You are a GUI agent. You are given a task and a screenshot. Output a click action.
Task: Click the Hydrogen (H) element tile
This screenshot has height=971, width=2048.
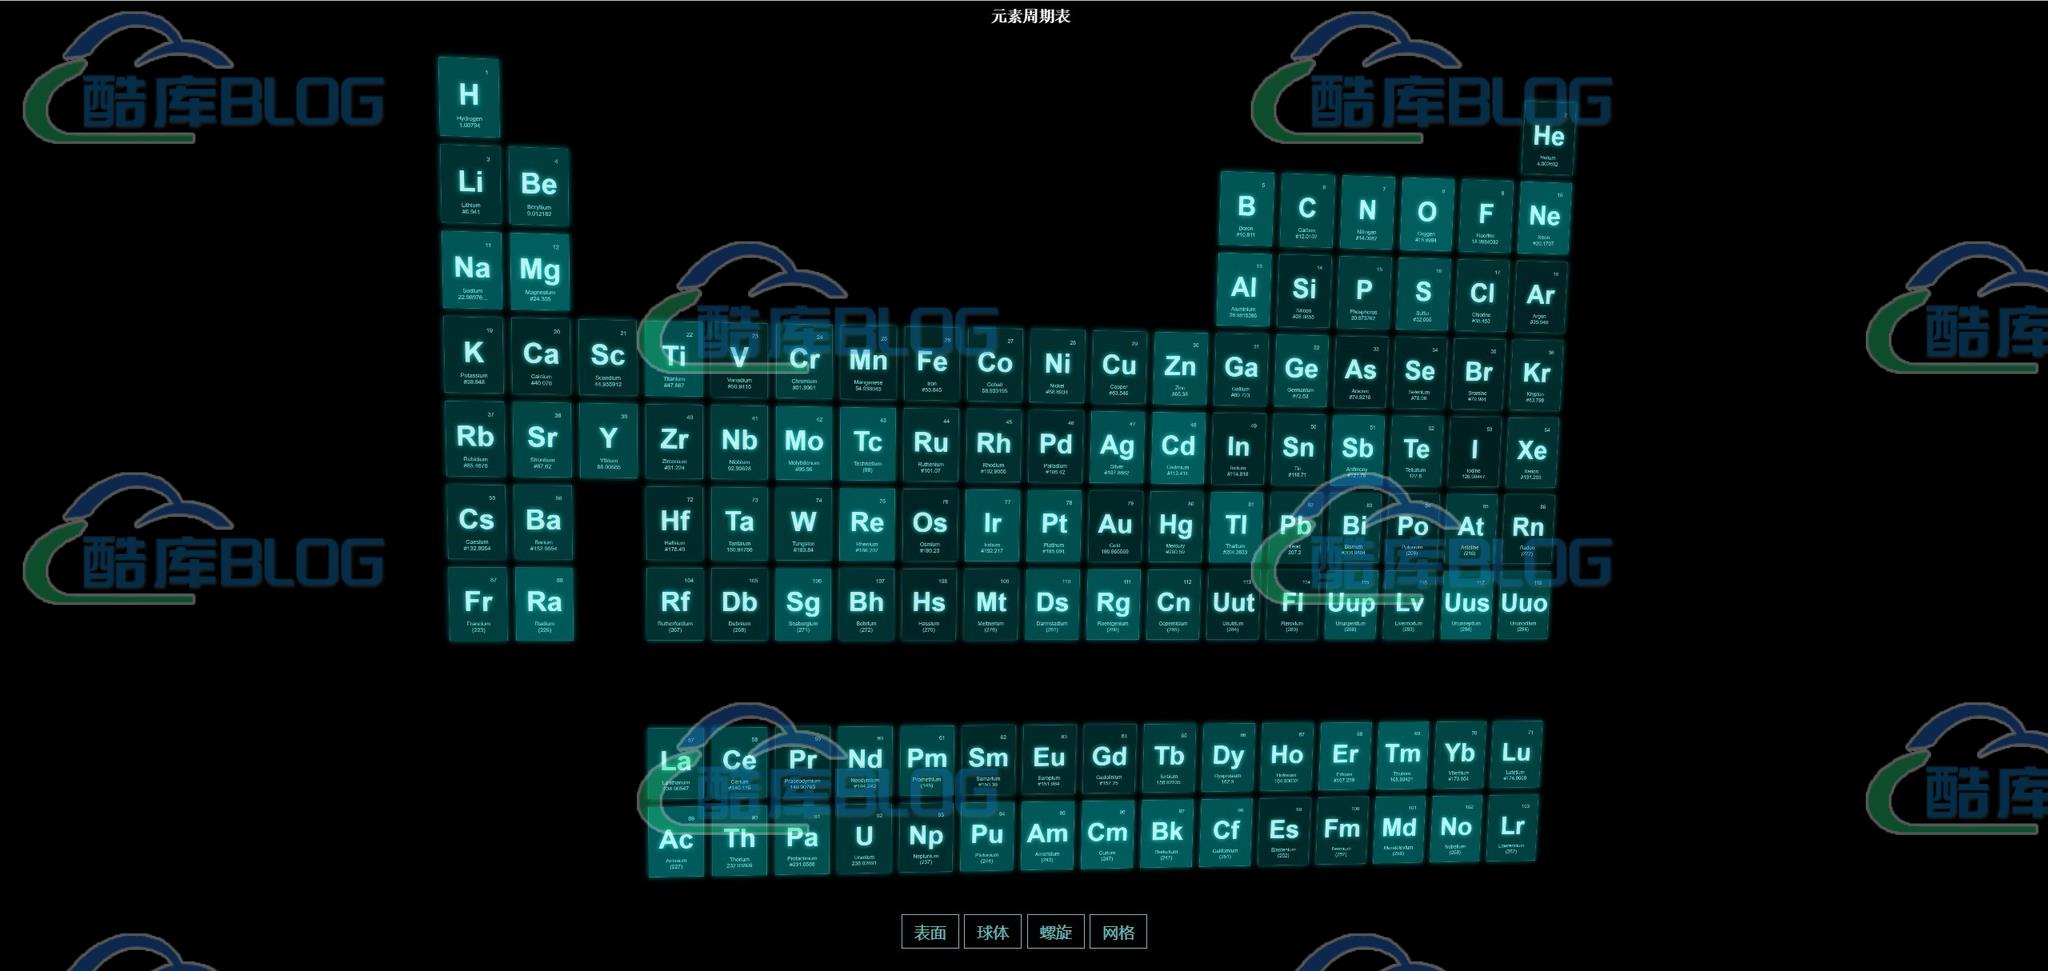[469, 97]
